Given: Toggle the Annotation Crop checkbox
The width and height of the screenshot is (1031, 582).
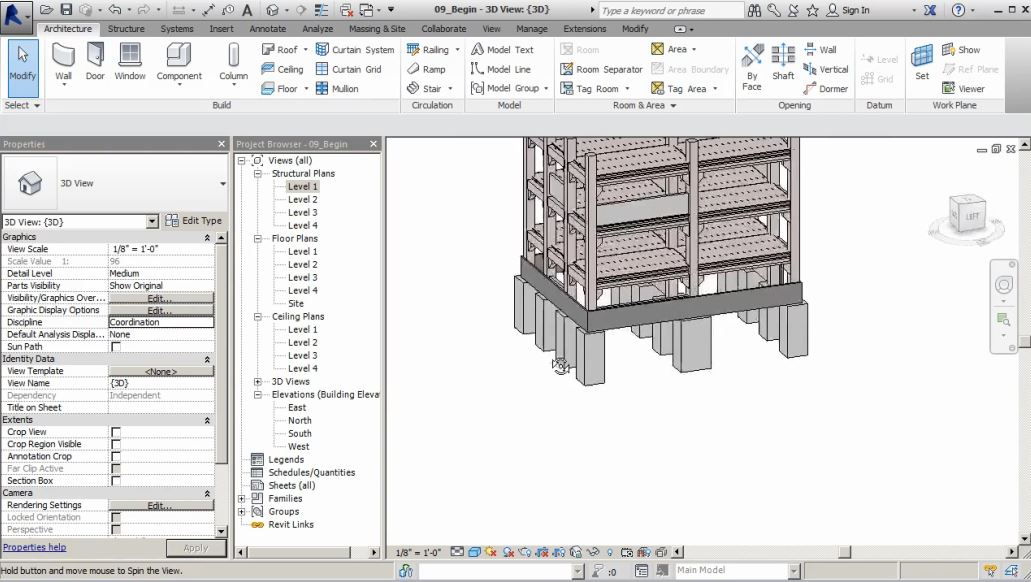Looking at the screenshot, I should 116,456.
